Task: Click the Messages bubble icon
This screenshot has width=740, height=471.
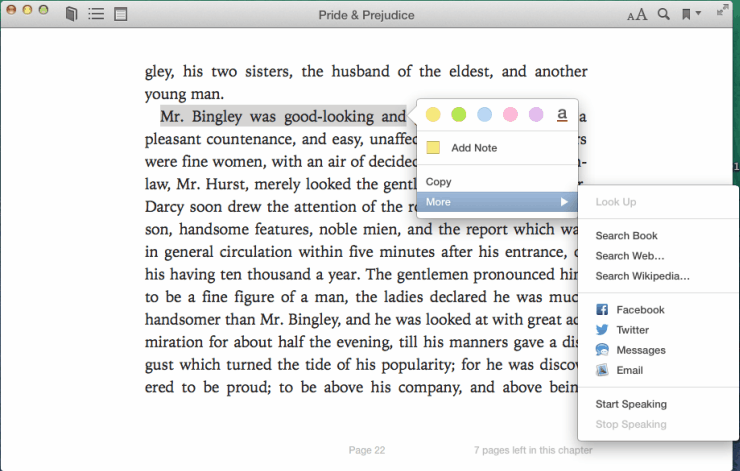Action: (602, 350)
